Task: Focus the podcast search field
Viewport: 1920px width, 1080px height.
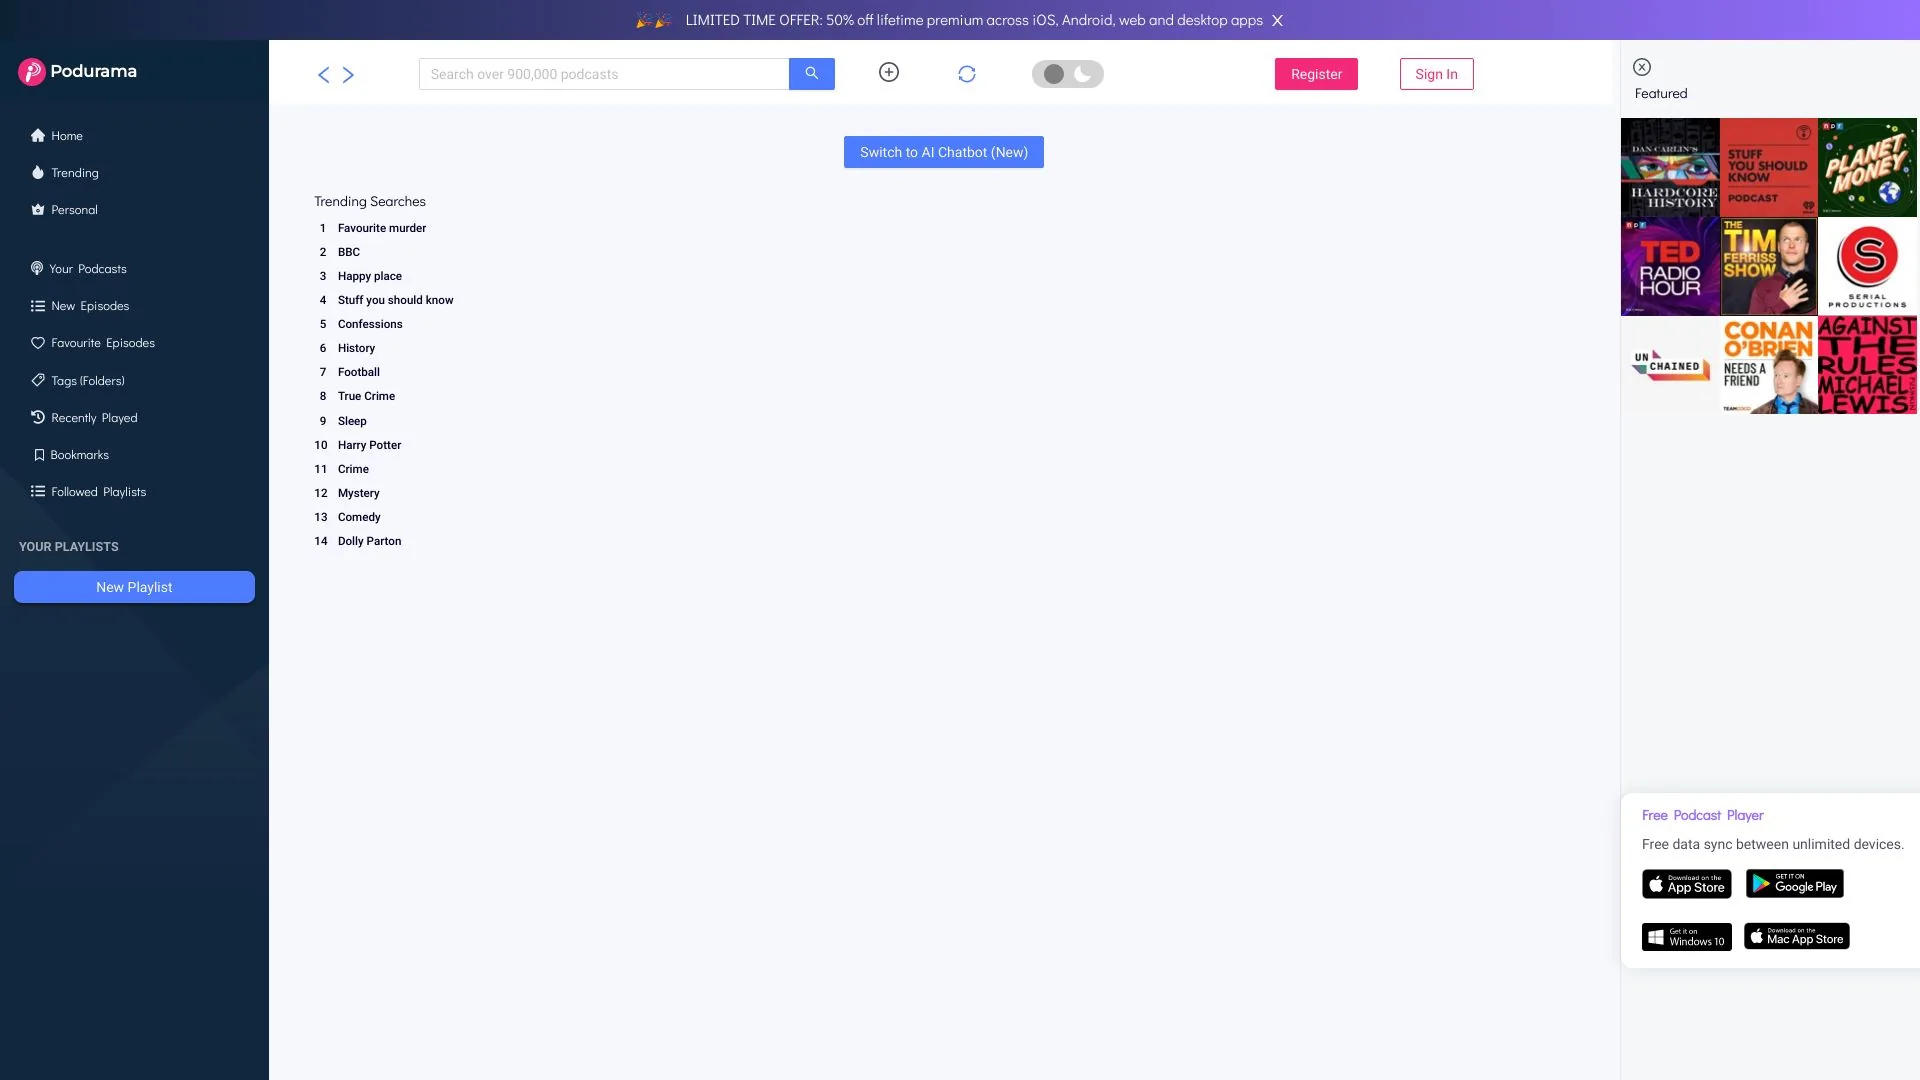Action: pyautogui.click(x=604, y=74)
